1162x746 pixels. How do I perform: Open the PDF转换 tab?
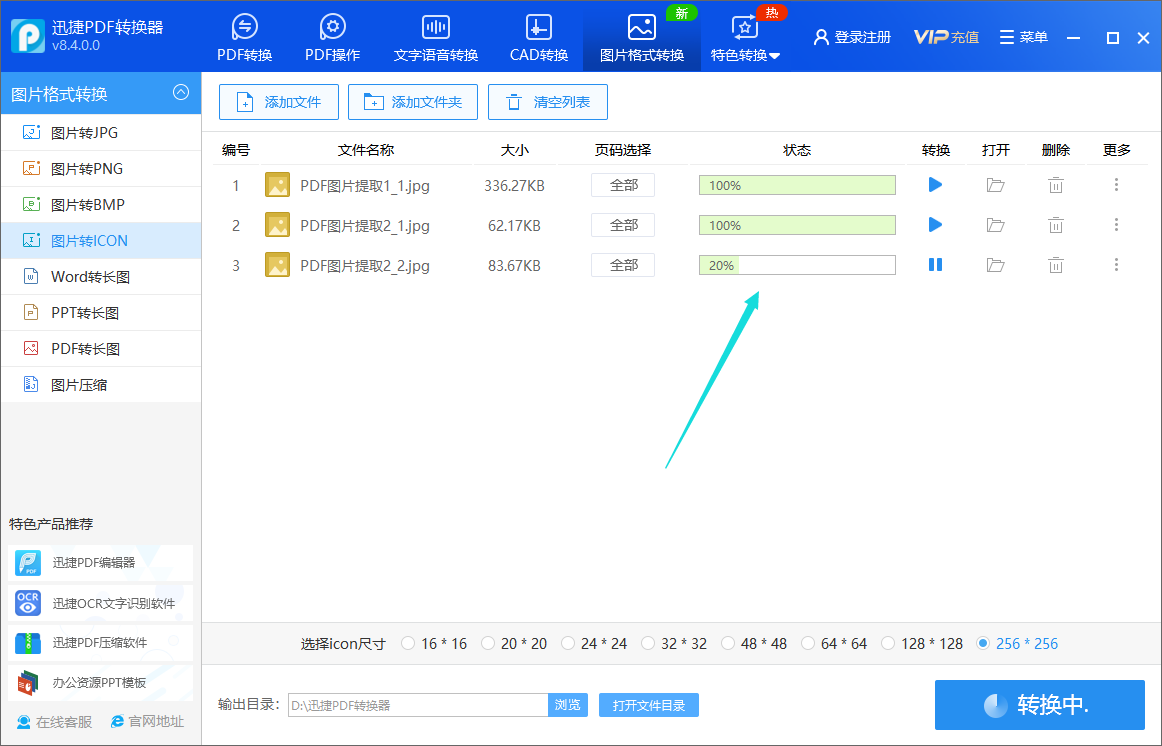coord(245,37)
